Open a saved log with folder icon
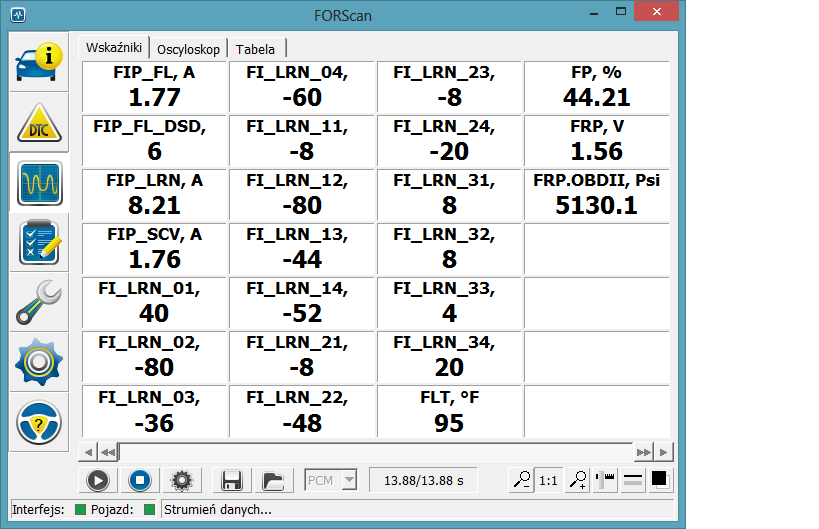This screenshot has width=819, height=529. 272,480
